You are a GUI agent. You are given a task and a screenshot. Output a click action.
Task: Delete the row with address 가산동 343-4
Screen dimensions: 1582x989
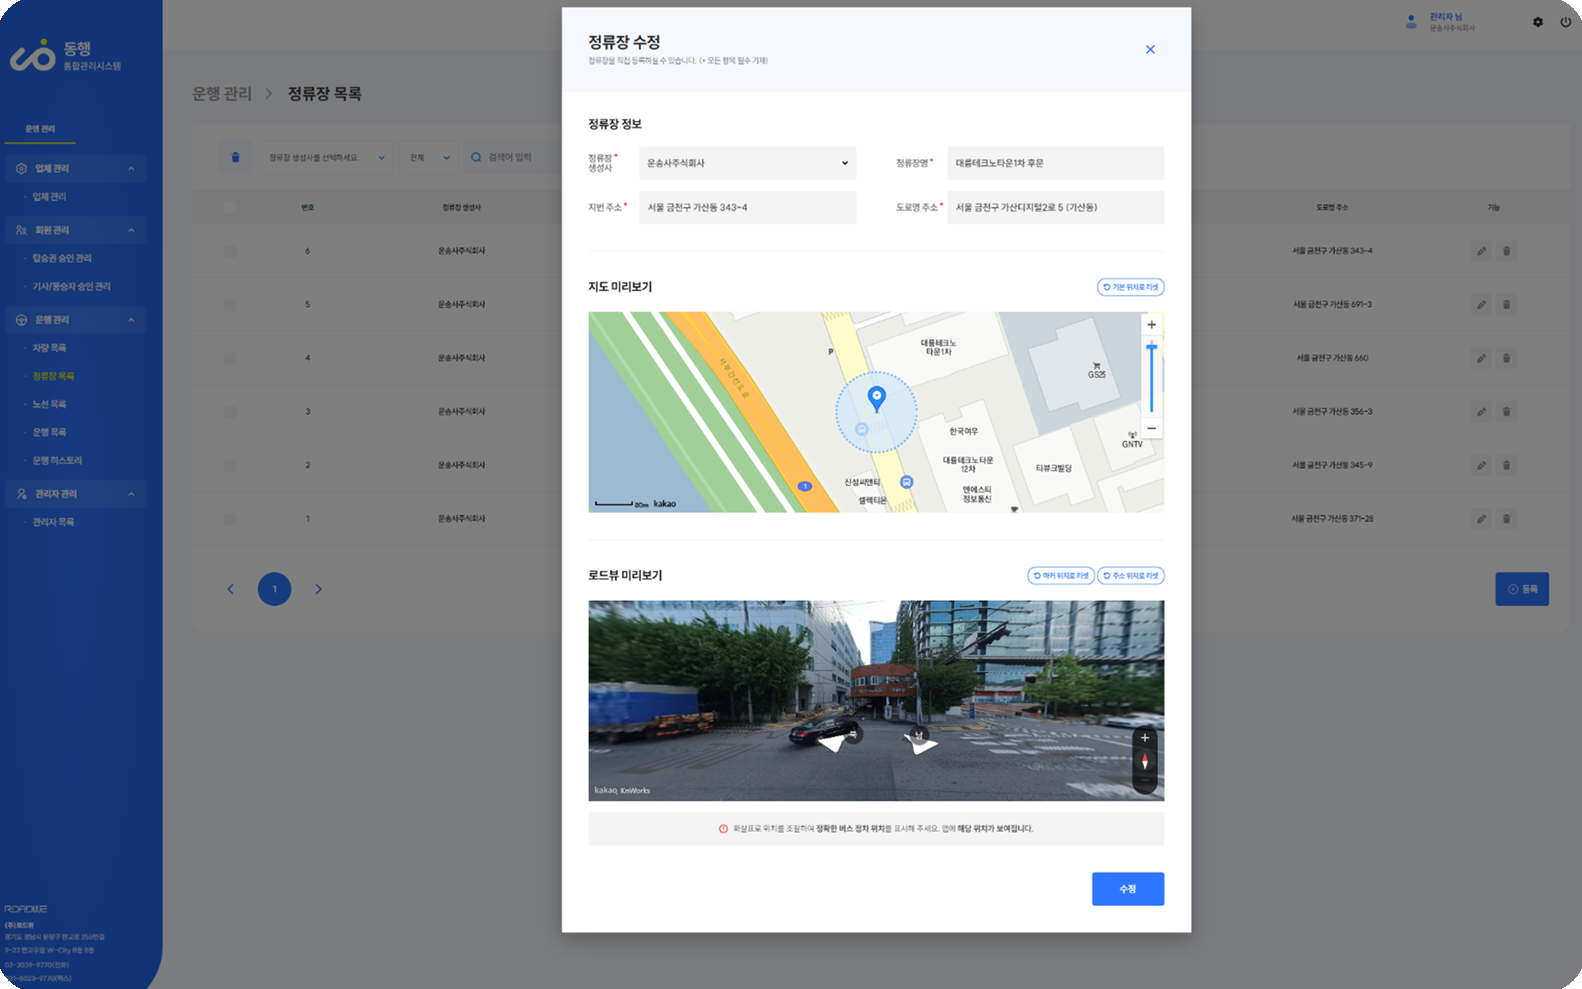tap(1506, 251)
